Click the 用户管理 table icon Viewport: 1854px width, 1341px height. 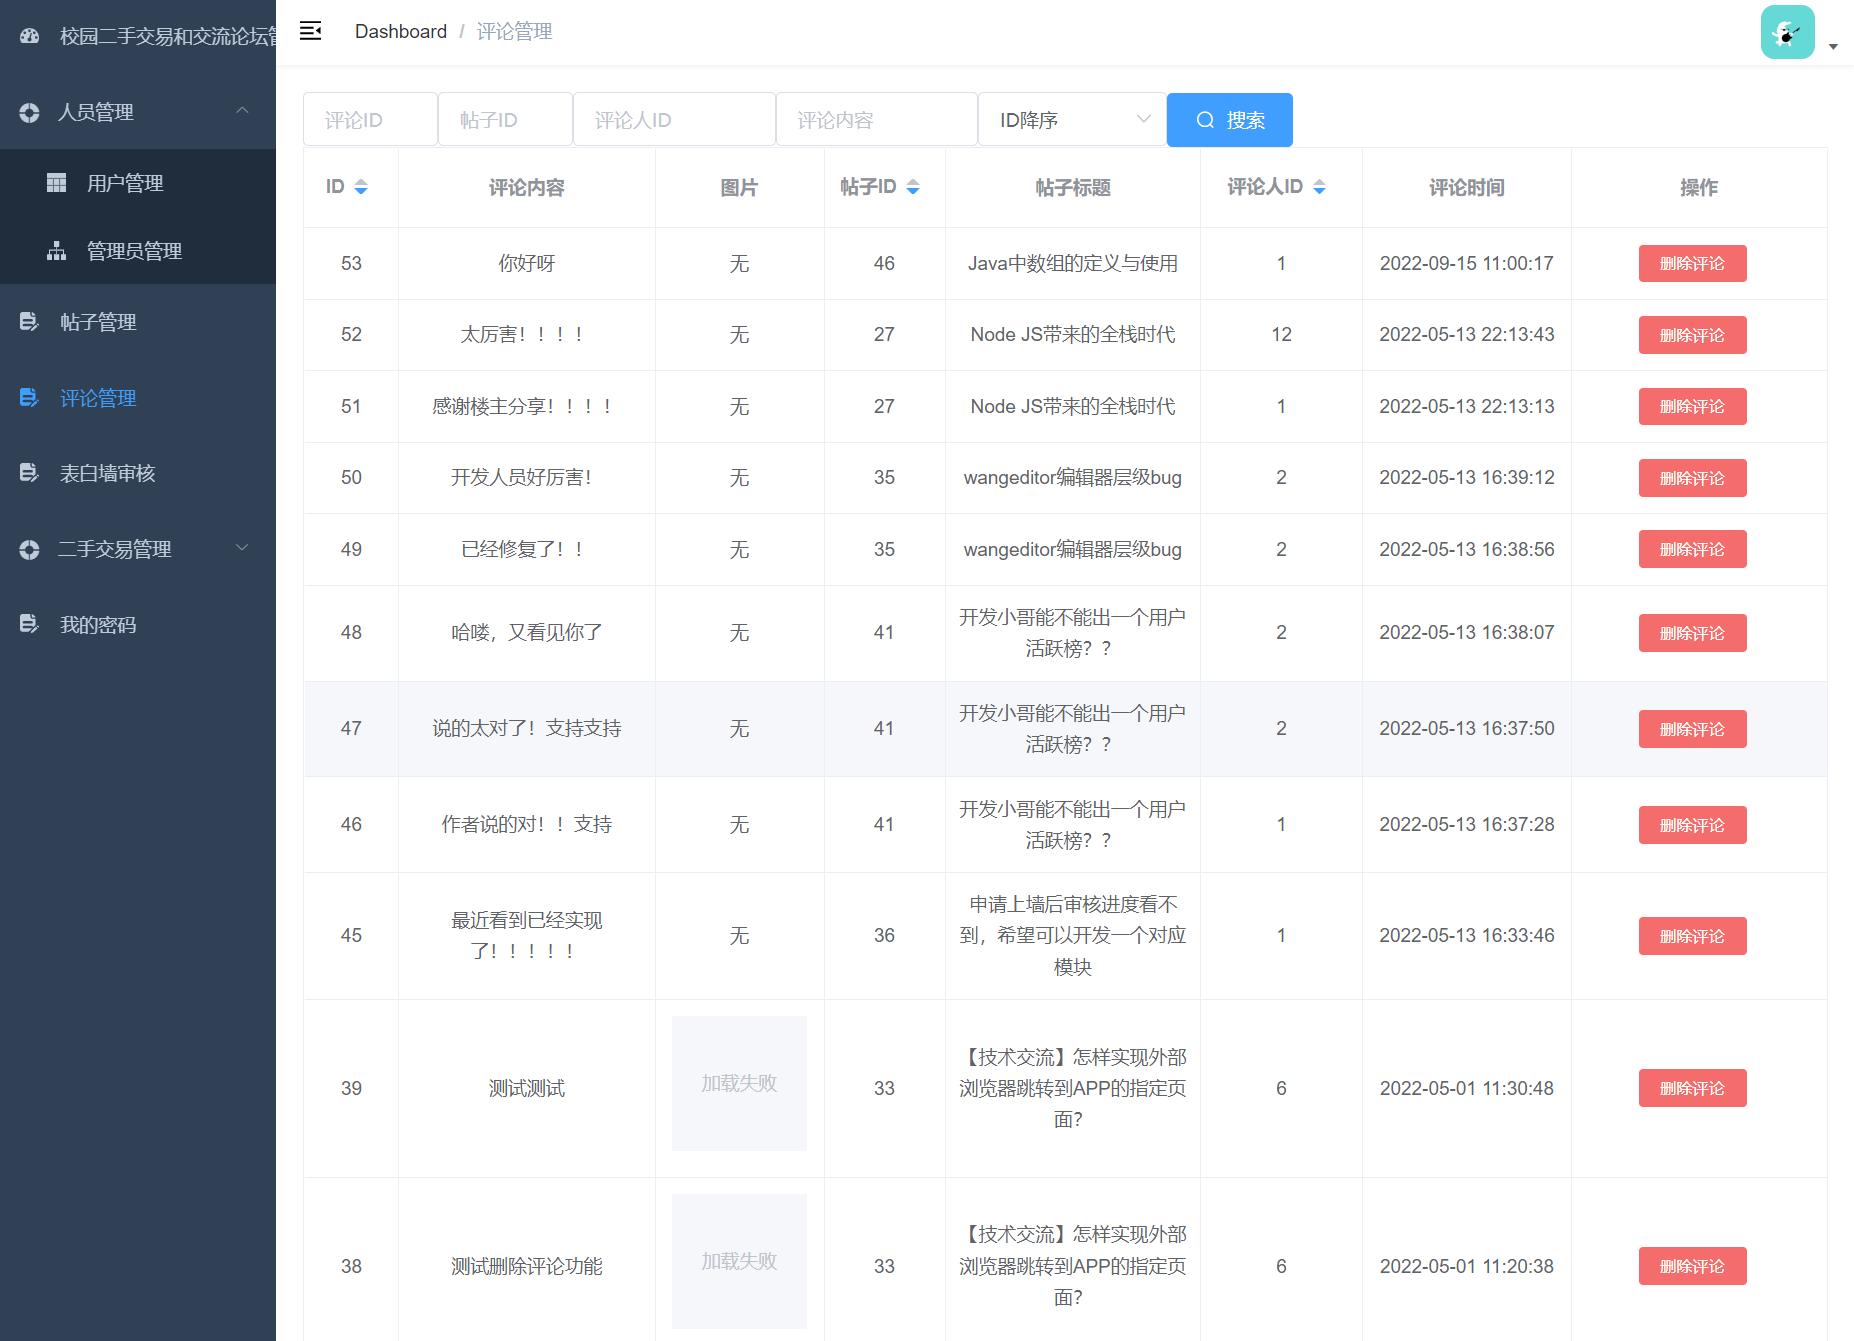coord(57,183)
